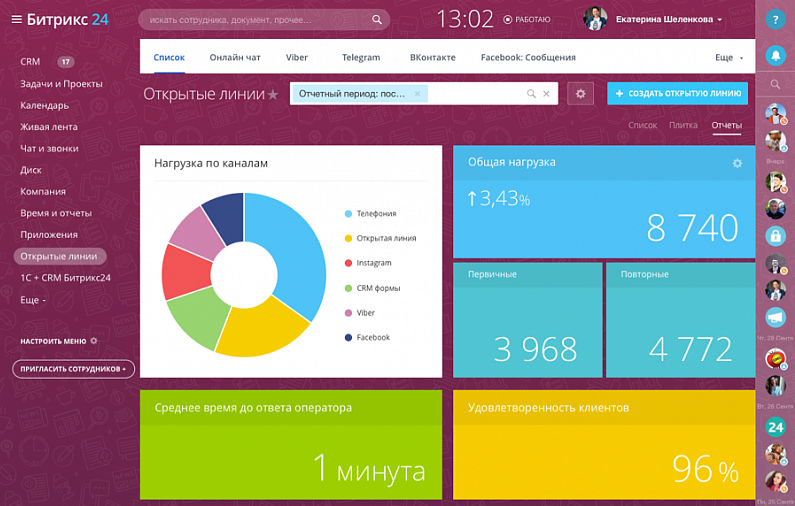Viewport: 795px width, 506px height.
Task: Open Facebook: Сообщения tab
Action: (x=528, y=57)
